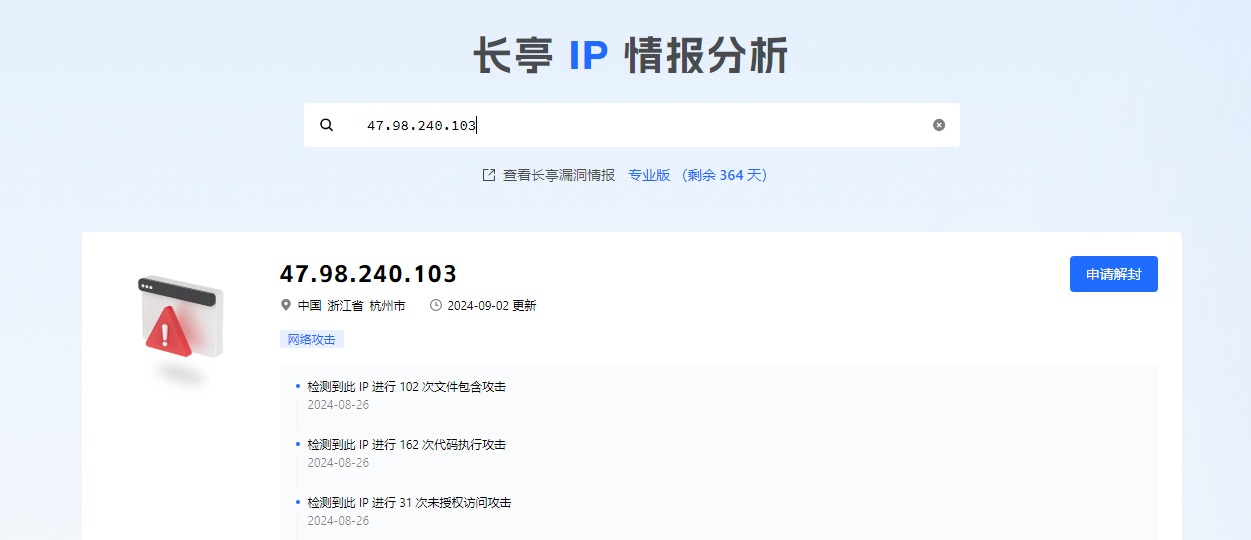Click the 长亭 IP 情报分析 page title
This screenshot has width=1251, height=540.
click(631, 56)
